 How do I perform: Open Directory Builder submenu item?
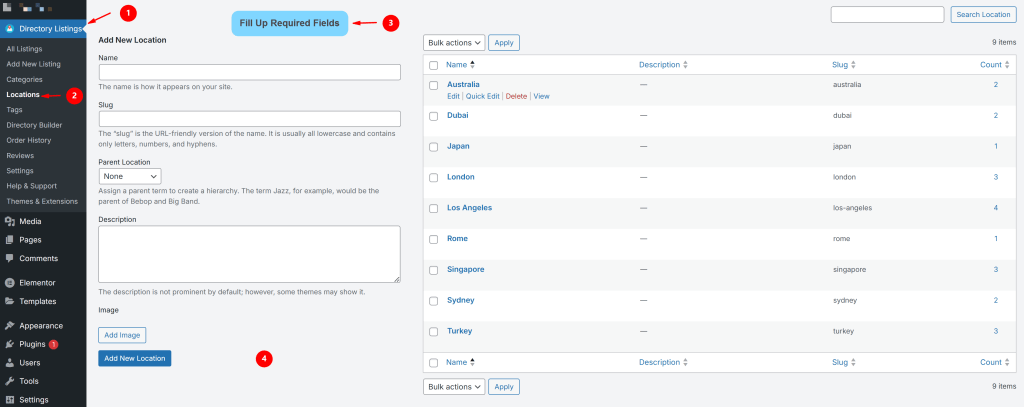34,125
